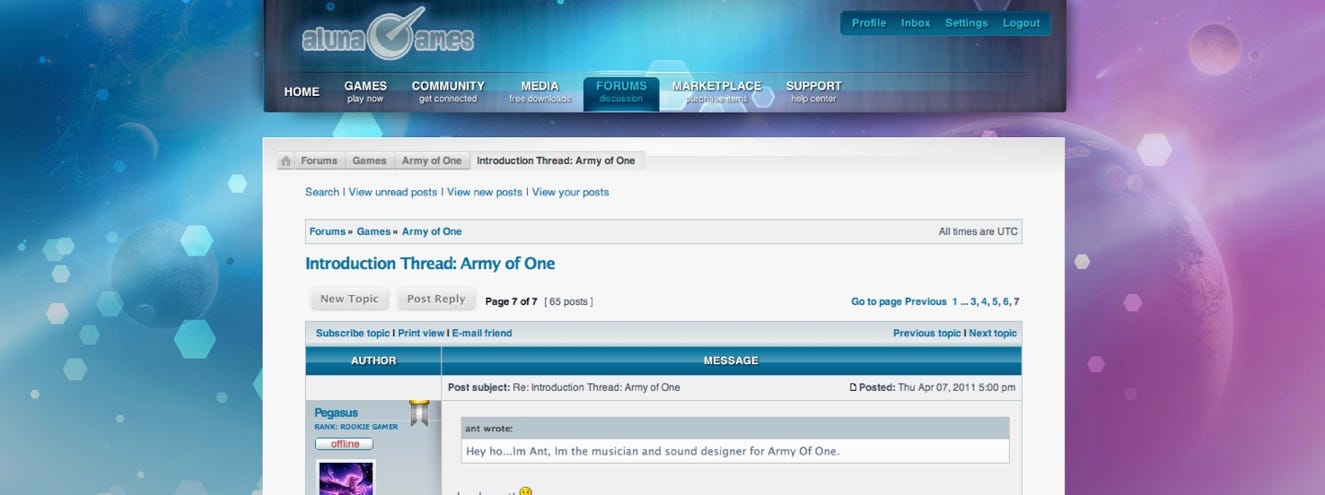Image resolution: width=1325 pixels, height=495 pixels.
Task: Click View your posts
Action: pos(570,192)
